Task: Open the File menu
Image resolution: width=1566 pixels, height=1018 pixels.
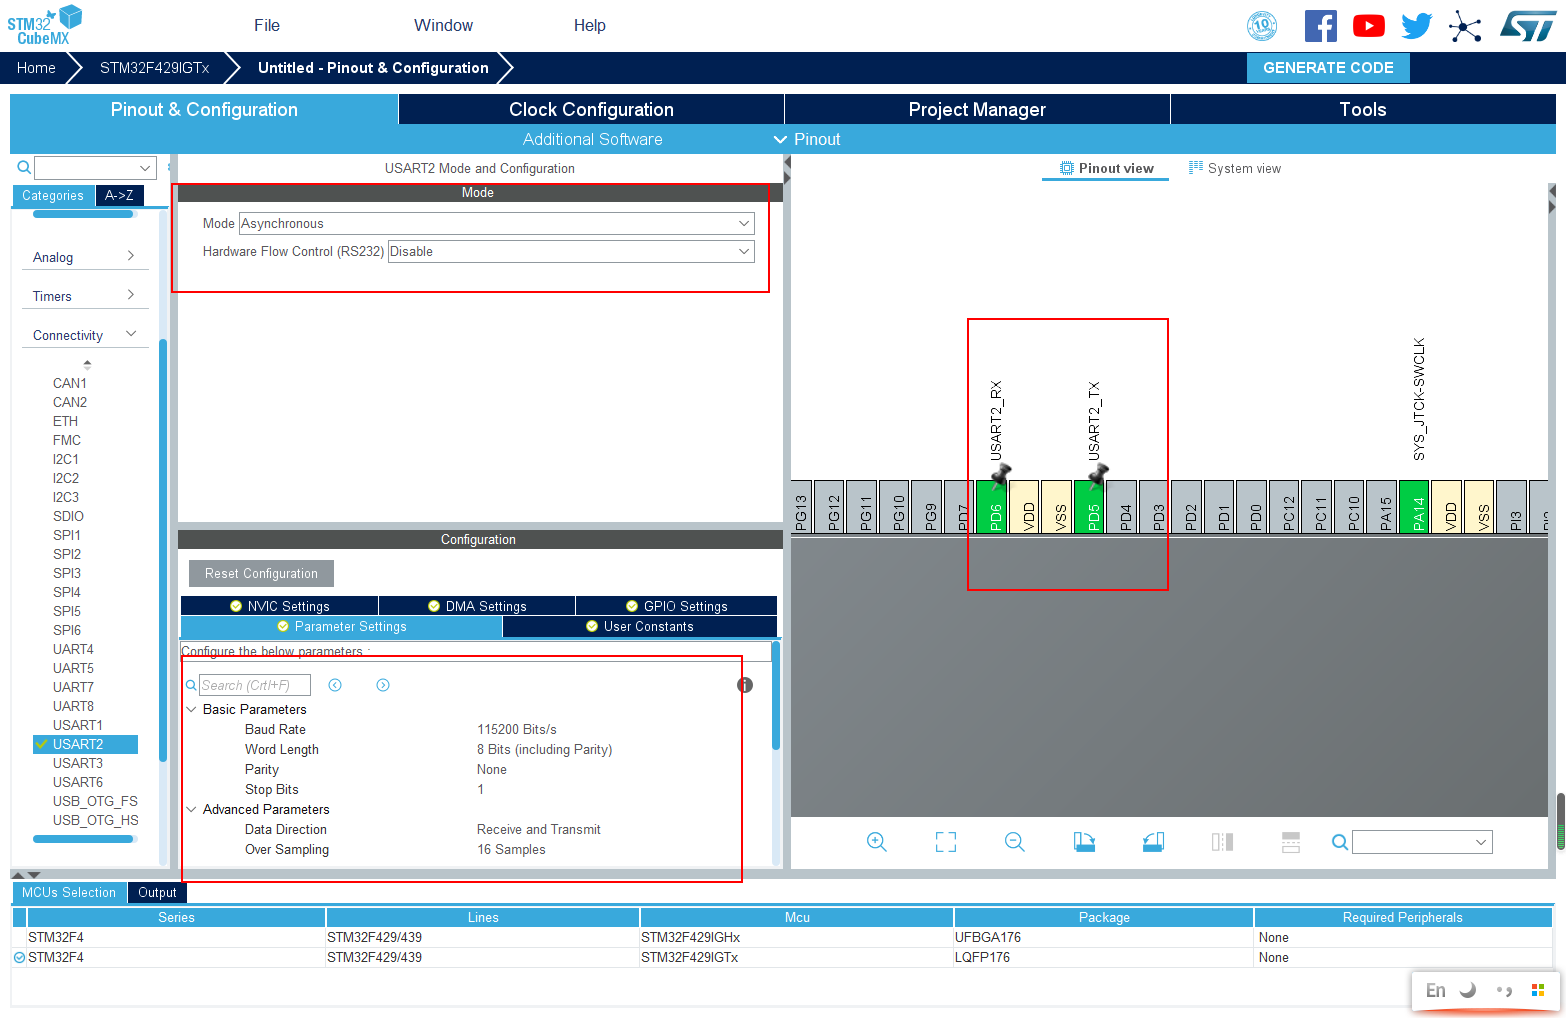Action: pyautogui.click(x=267, y=25)
